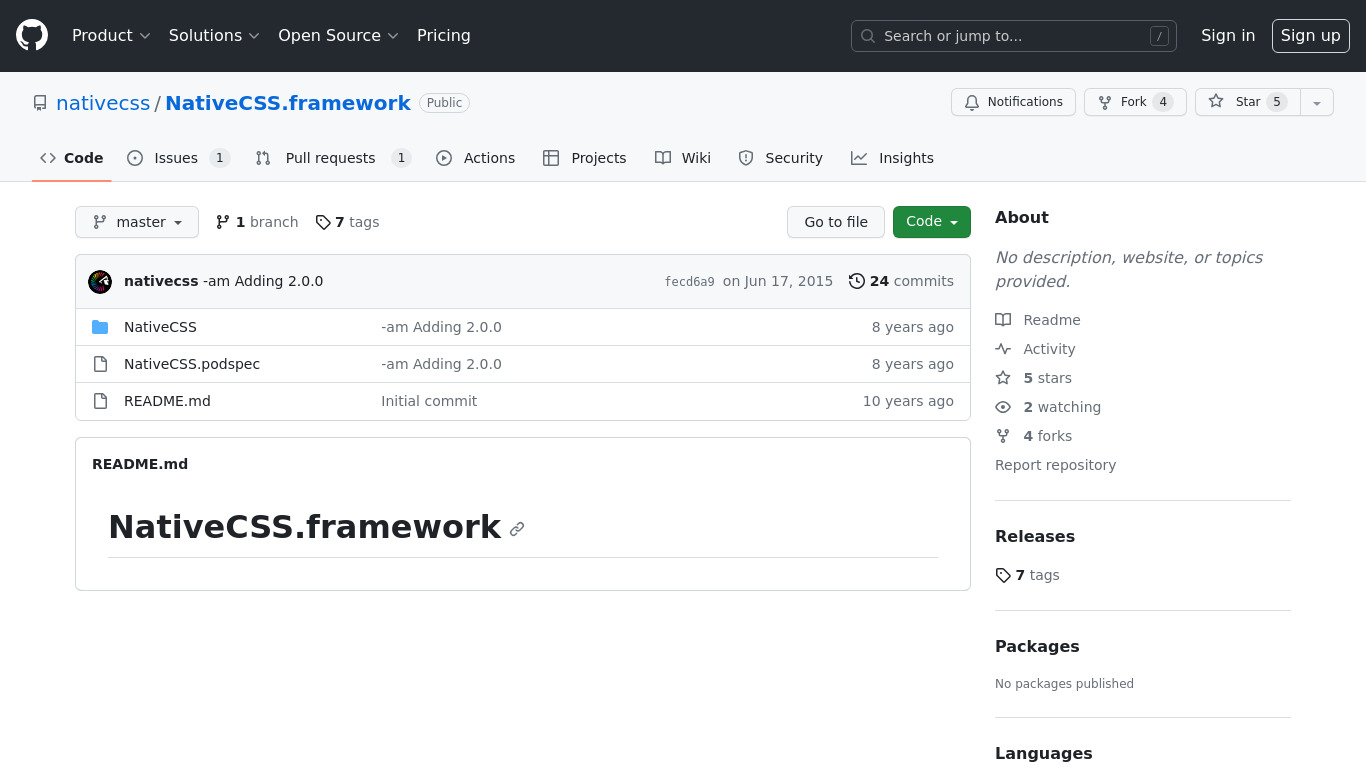Click the book icon next to Readme in About
This screenshot has width=1366, height=768.
point(1003,320)
